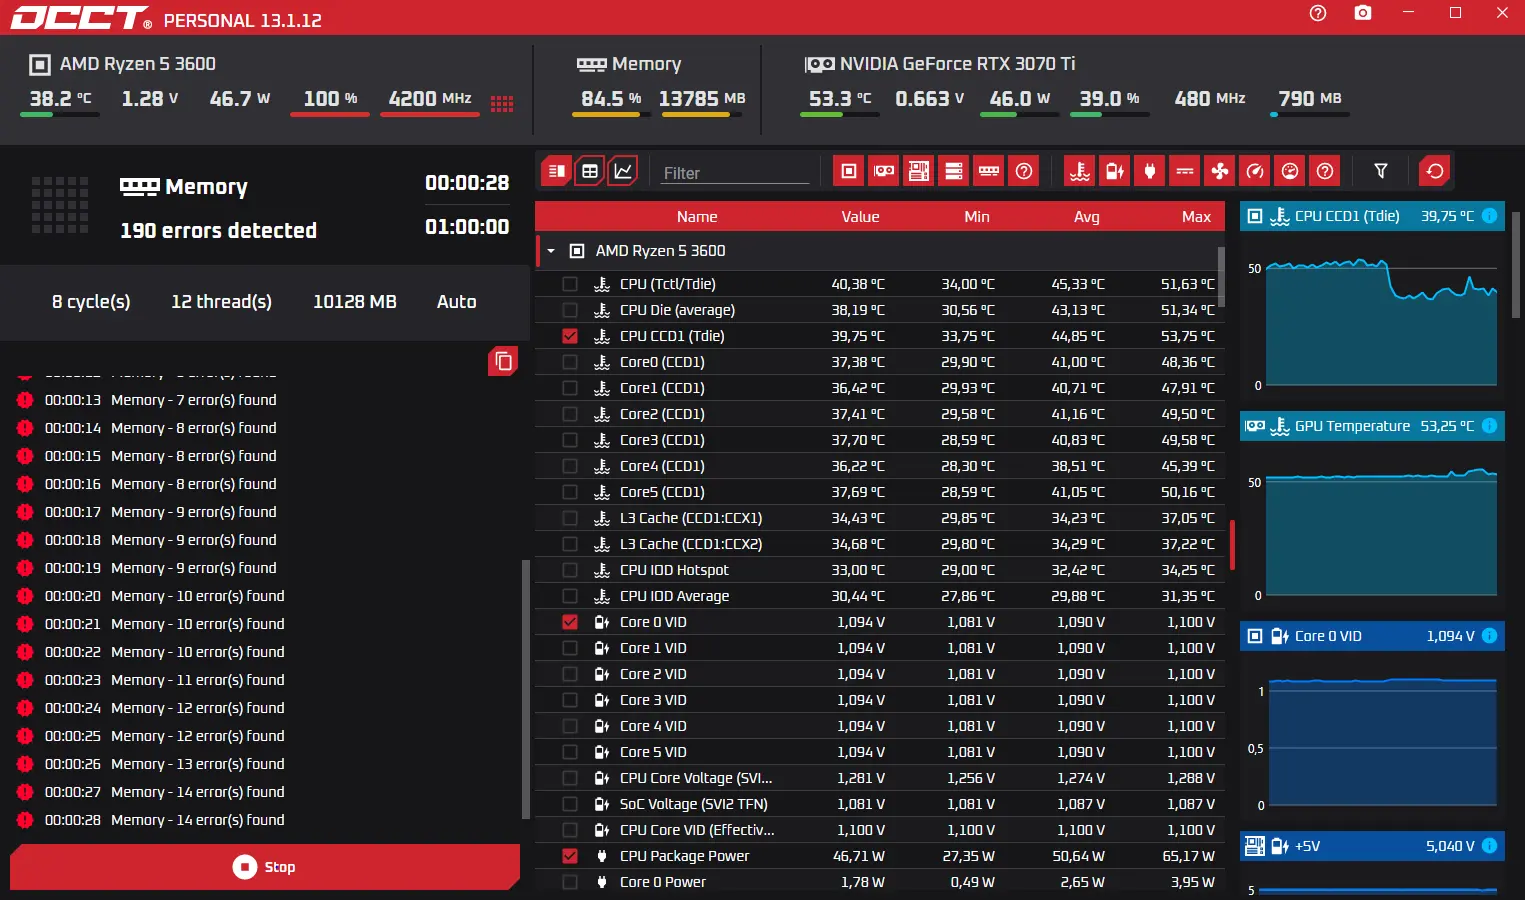Switch to the list view layout icon

[557, 171]
